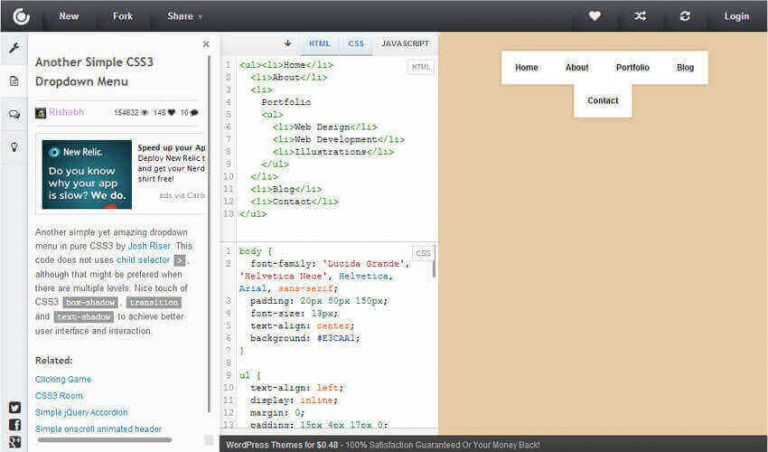Share via the Twitter icon
Viewport: 768px width, 452px height.
(x=14, y=407)
